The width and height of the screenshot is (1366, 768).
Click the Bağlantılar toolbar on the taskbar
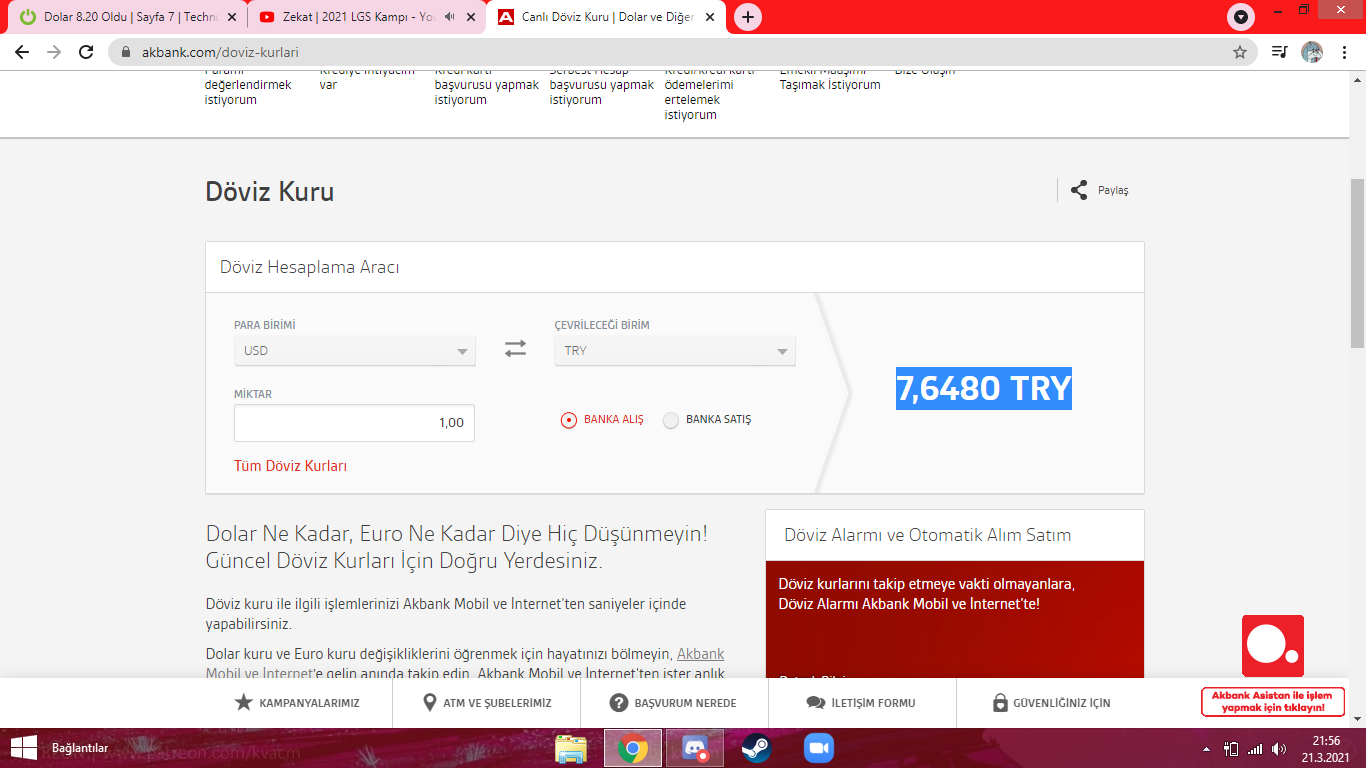point(80,748)
